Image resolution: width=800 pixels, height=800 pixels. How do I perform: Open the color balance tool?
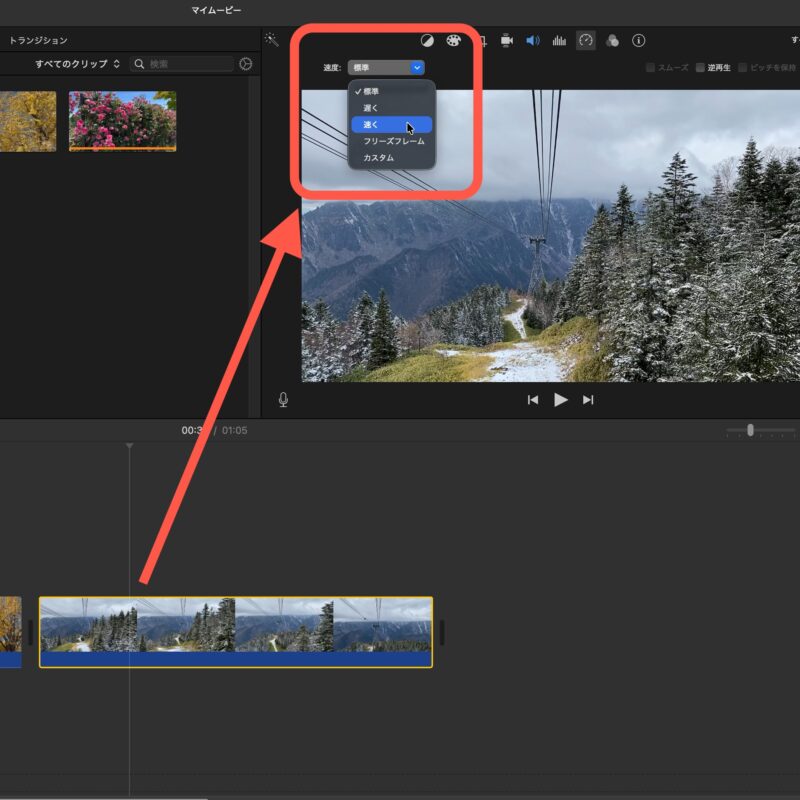point(427,41)
